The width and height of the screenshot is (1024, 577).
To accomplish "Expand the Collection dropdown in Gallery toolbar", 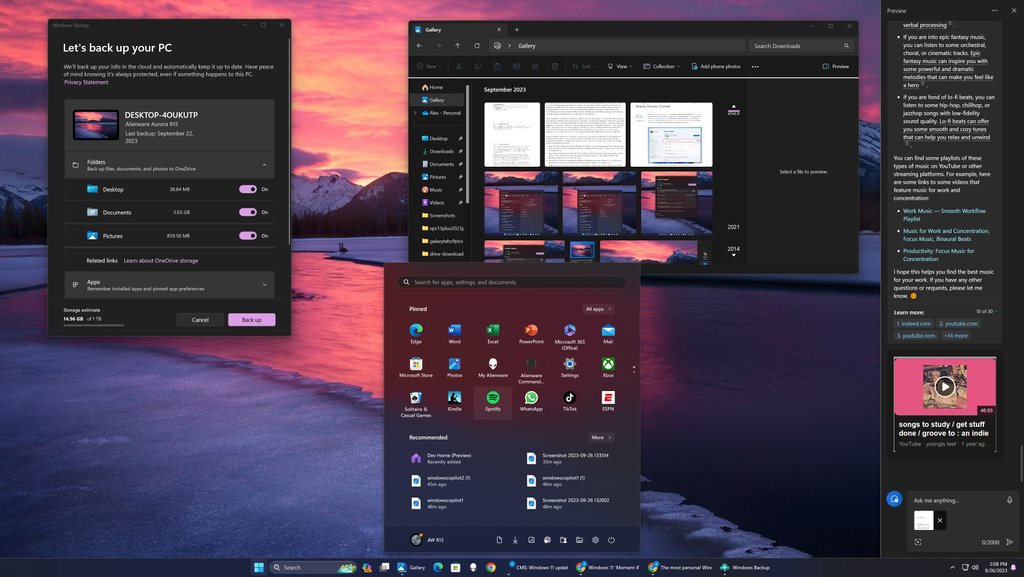I will (661, 66).
